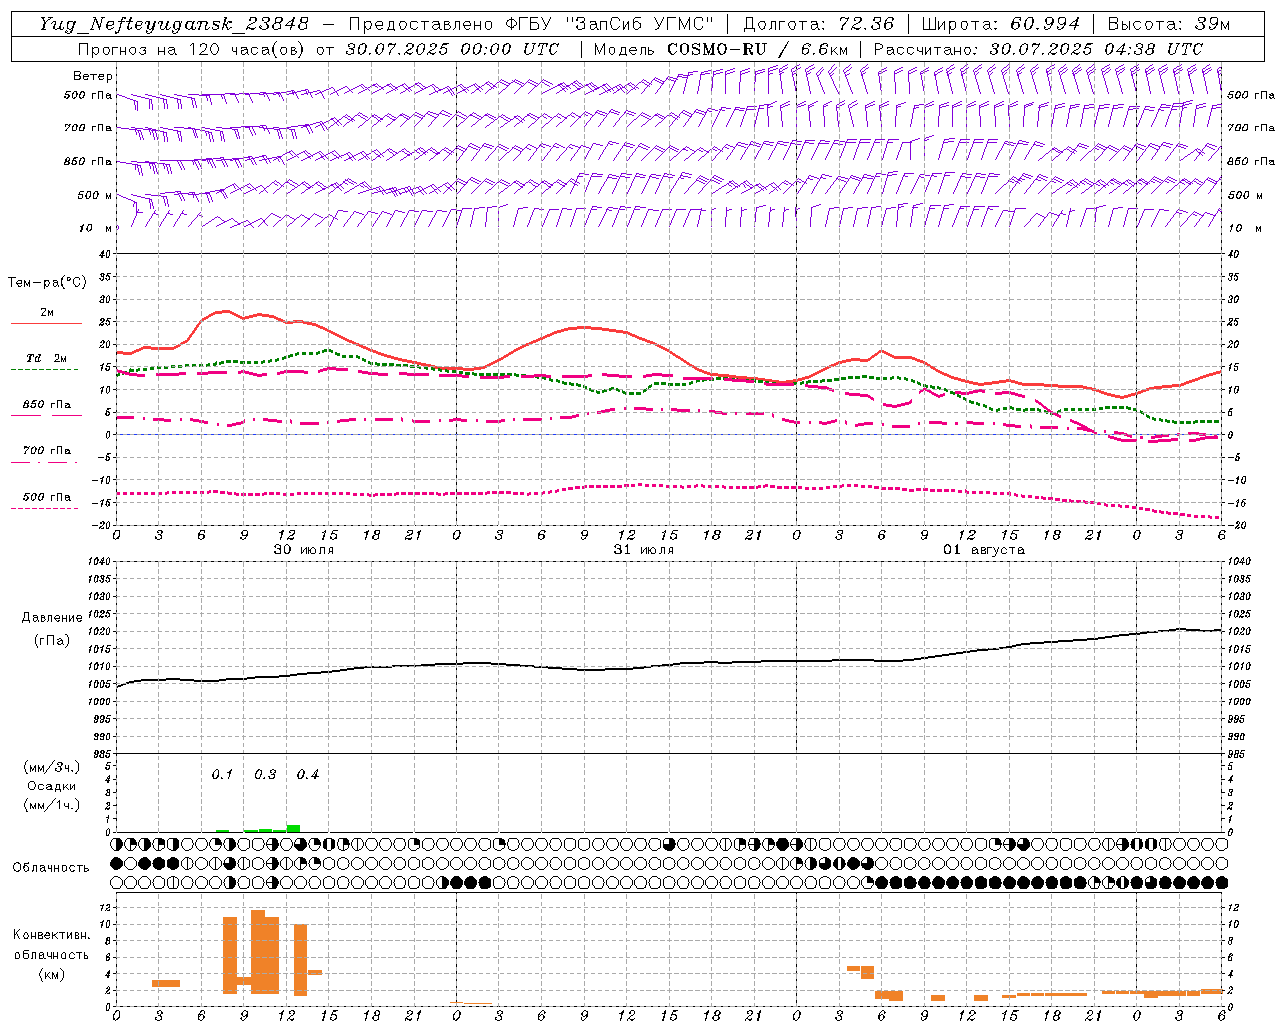Select the 700 гПа dash-dot temperature legend line
Screen dimensions: 1280x1024
45,462
